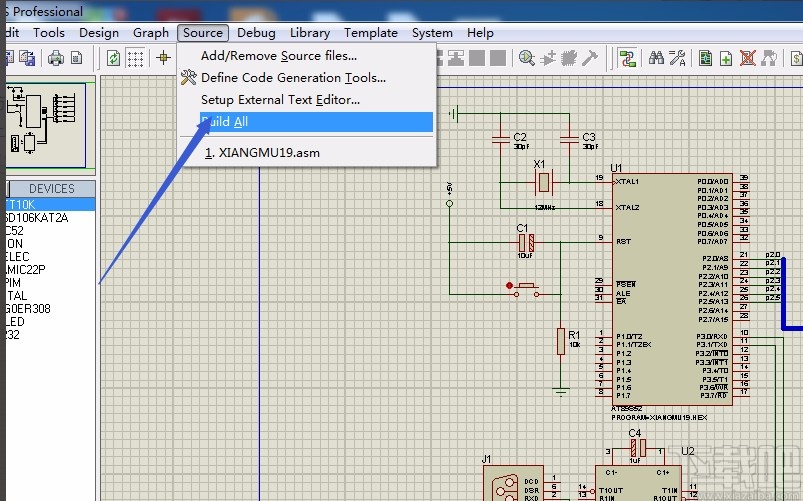Image resolution: width=803 pixels, height=501 pixels.
Task: Click the Print design printer icon
Action: (56, 58)
